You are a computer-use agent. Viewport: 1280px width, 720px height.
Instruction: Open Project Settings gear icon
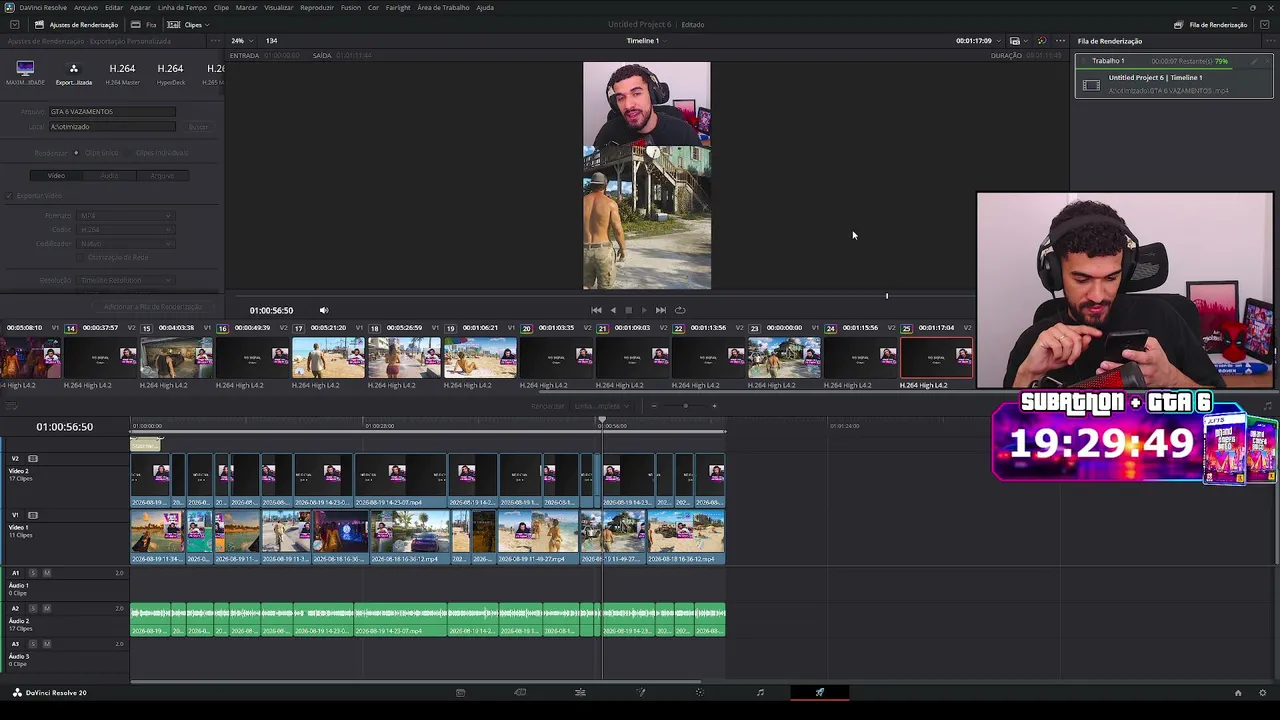tap(1262, 692)
